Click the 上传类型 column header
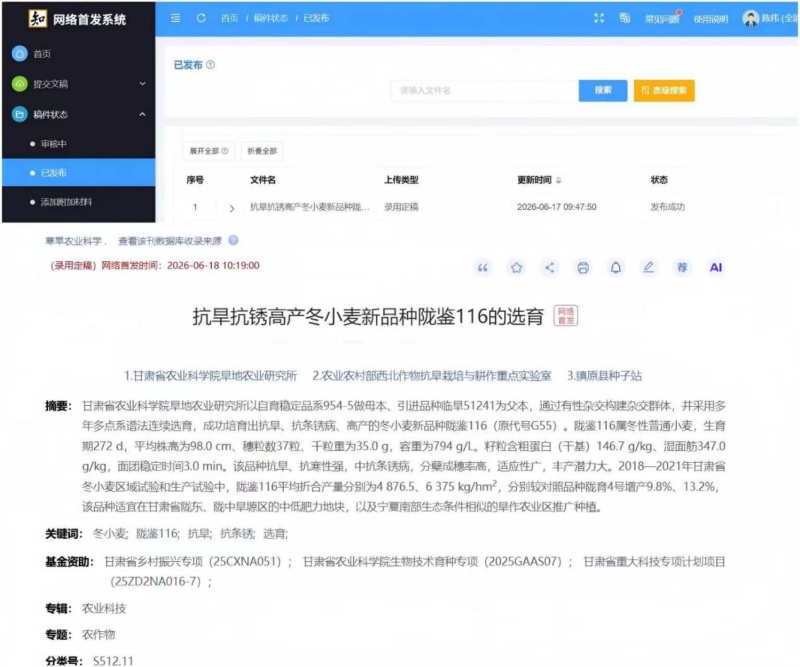This screenshot has height=667, width=800. (401, 180)
